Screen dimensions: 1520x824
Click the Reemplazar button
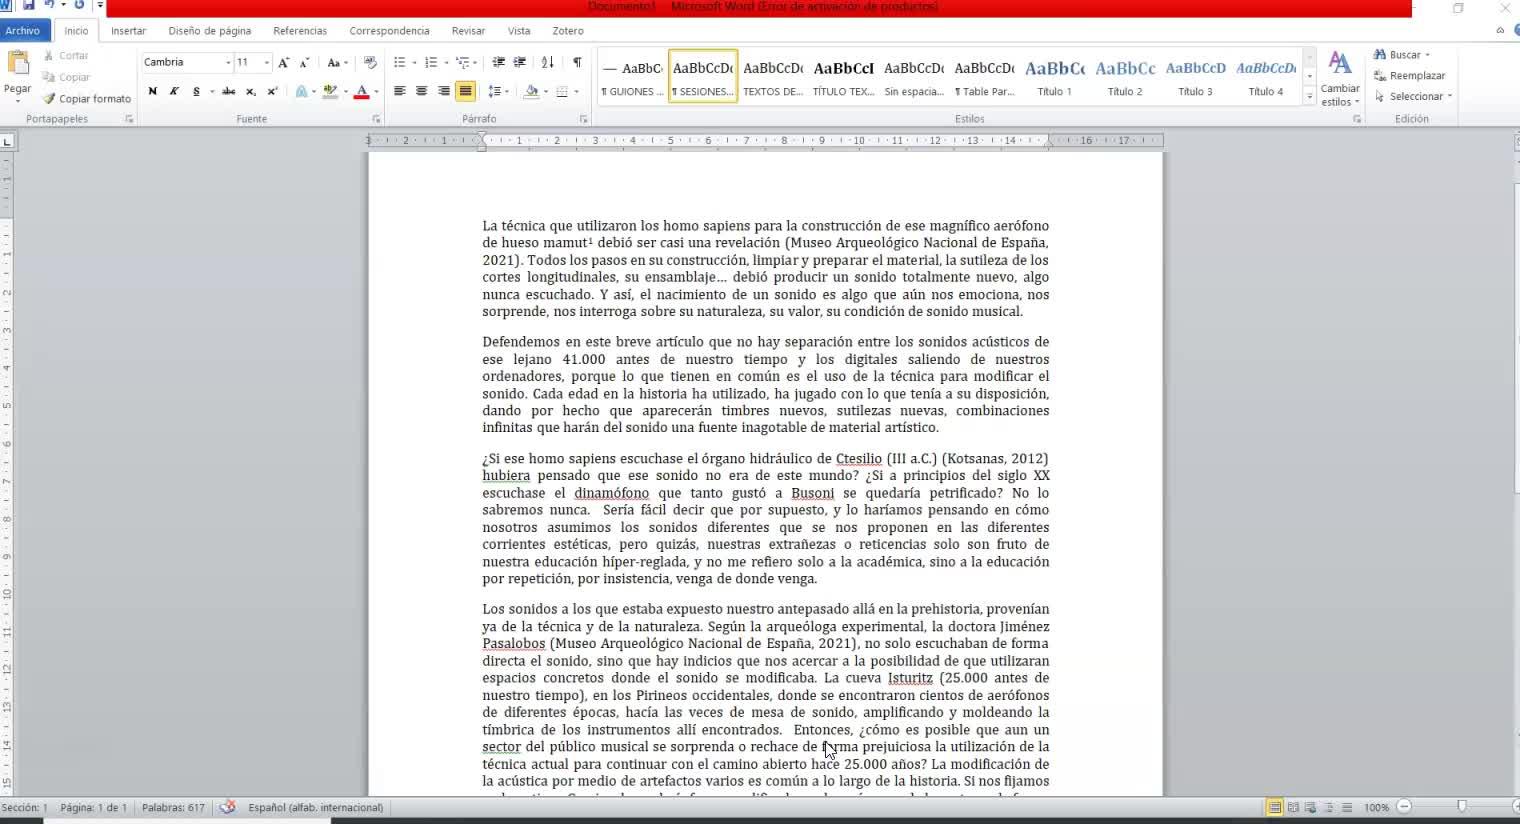pos(1410,76)
